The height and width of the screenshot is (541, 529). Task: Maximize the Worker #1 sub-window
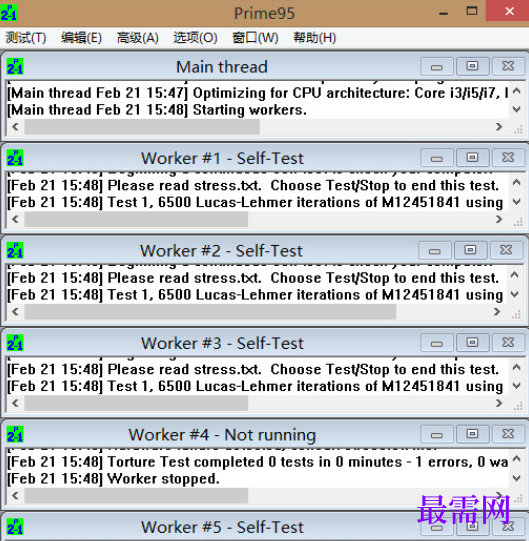click(x=472, y=158)
